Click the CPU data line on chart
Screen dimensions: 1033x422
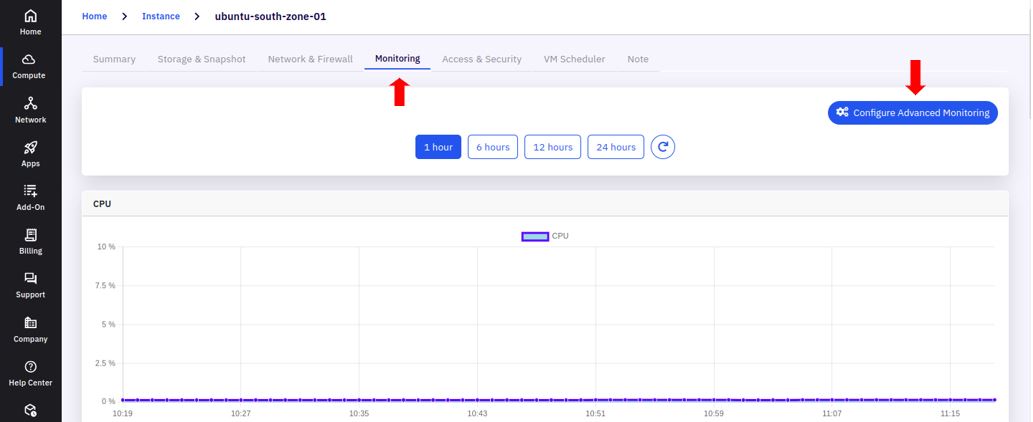point(559,400)
